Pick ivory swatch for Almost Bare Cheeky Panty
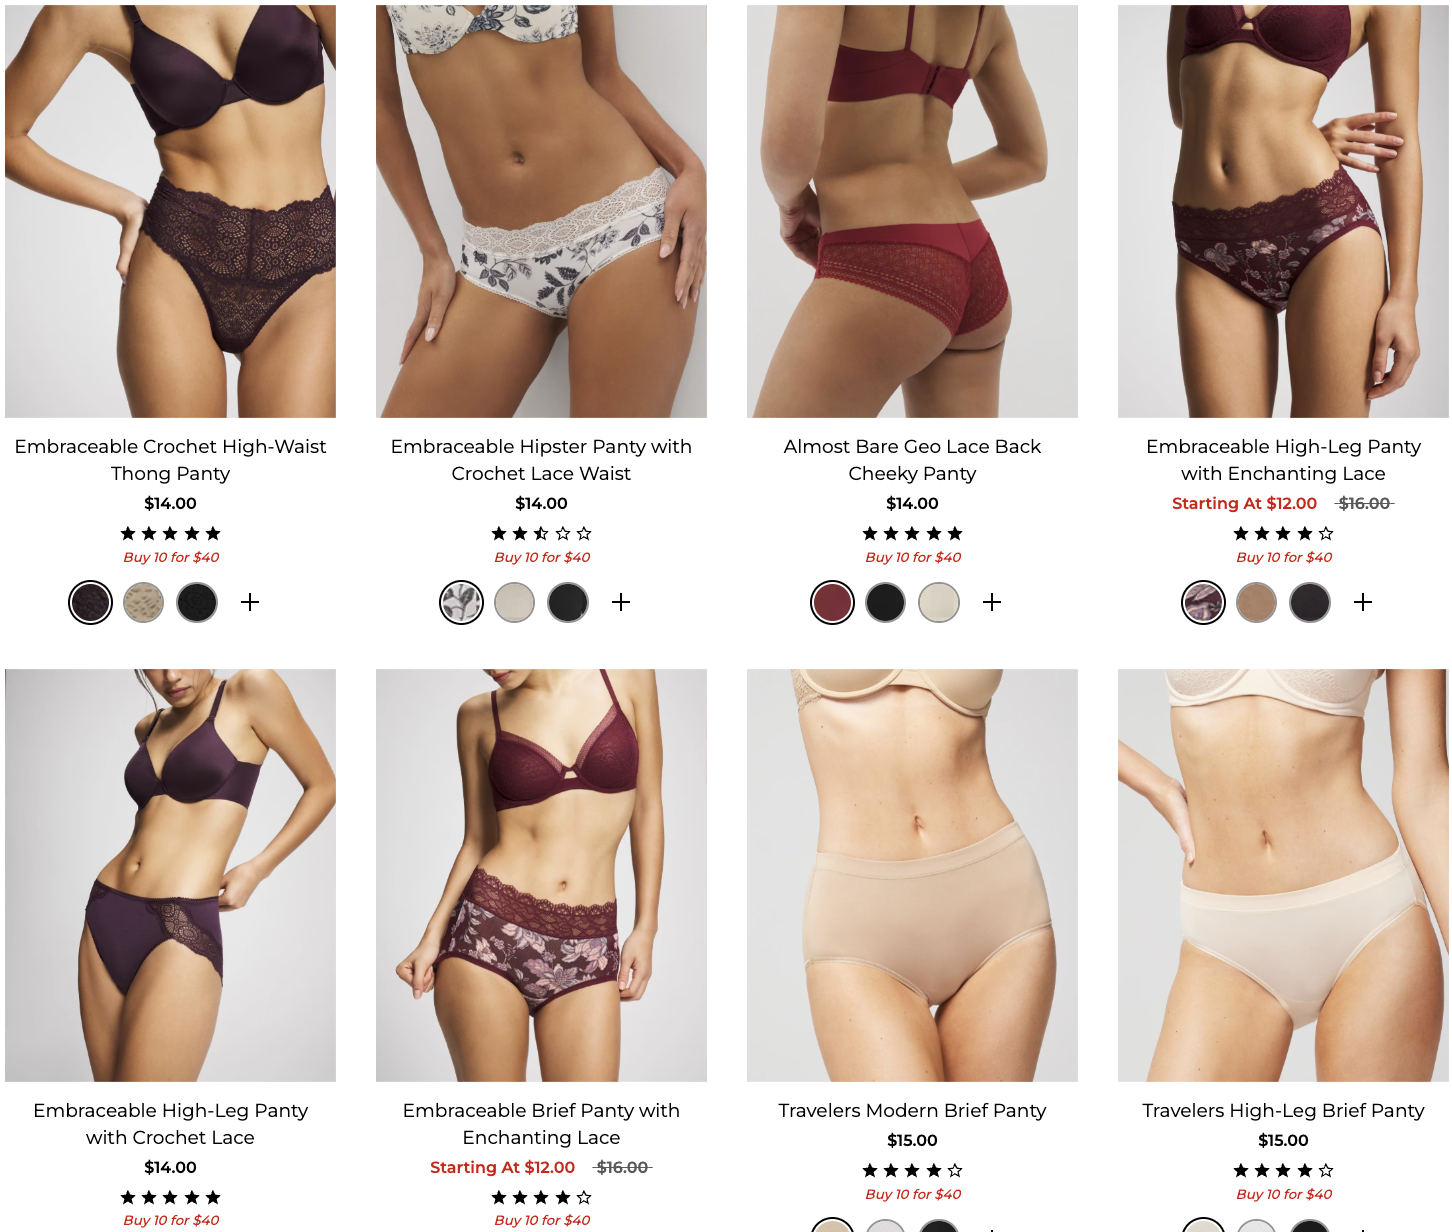Viewport: 1452px width, 1232px height. click(x=939, y=602)
